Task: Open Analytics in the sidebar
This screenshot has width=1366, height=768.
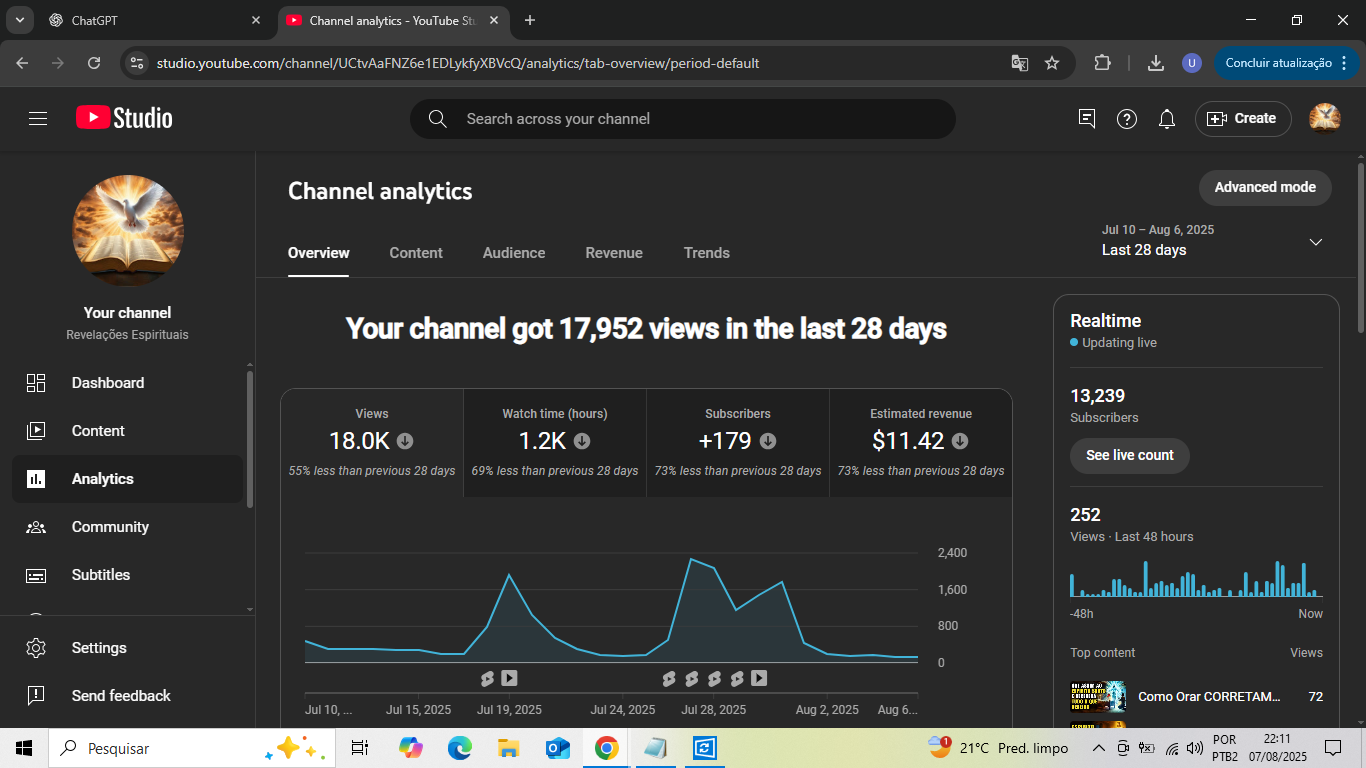Action: (x=127, y=479)
